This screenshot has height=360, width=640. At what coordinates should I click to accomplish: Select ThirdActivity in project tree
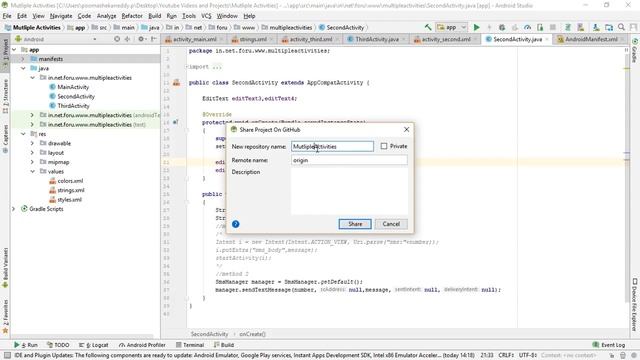coord(73,106)
